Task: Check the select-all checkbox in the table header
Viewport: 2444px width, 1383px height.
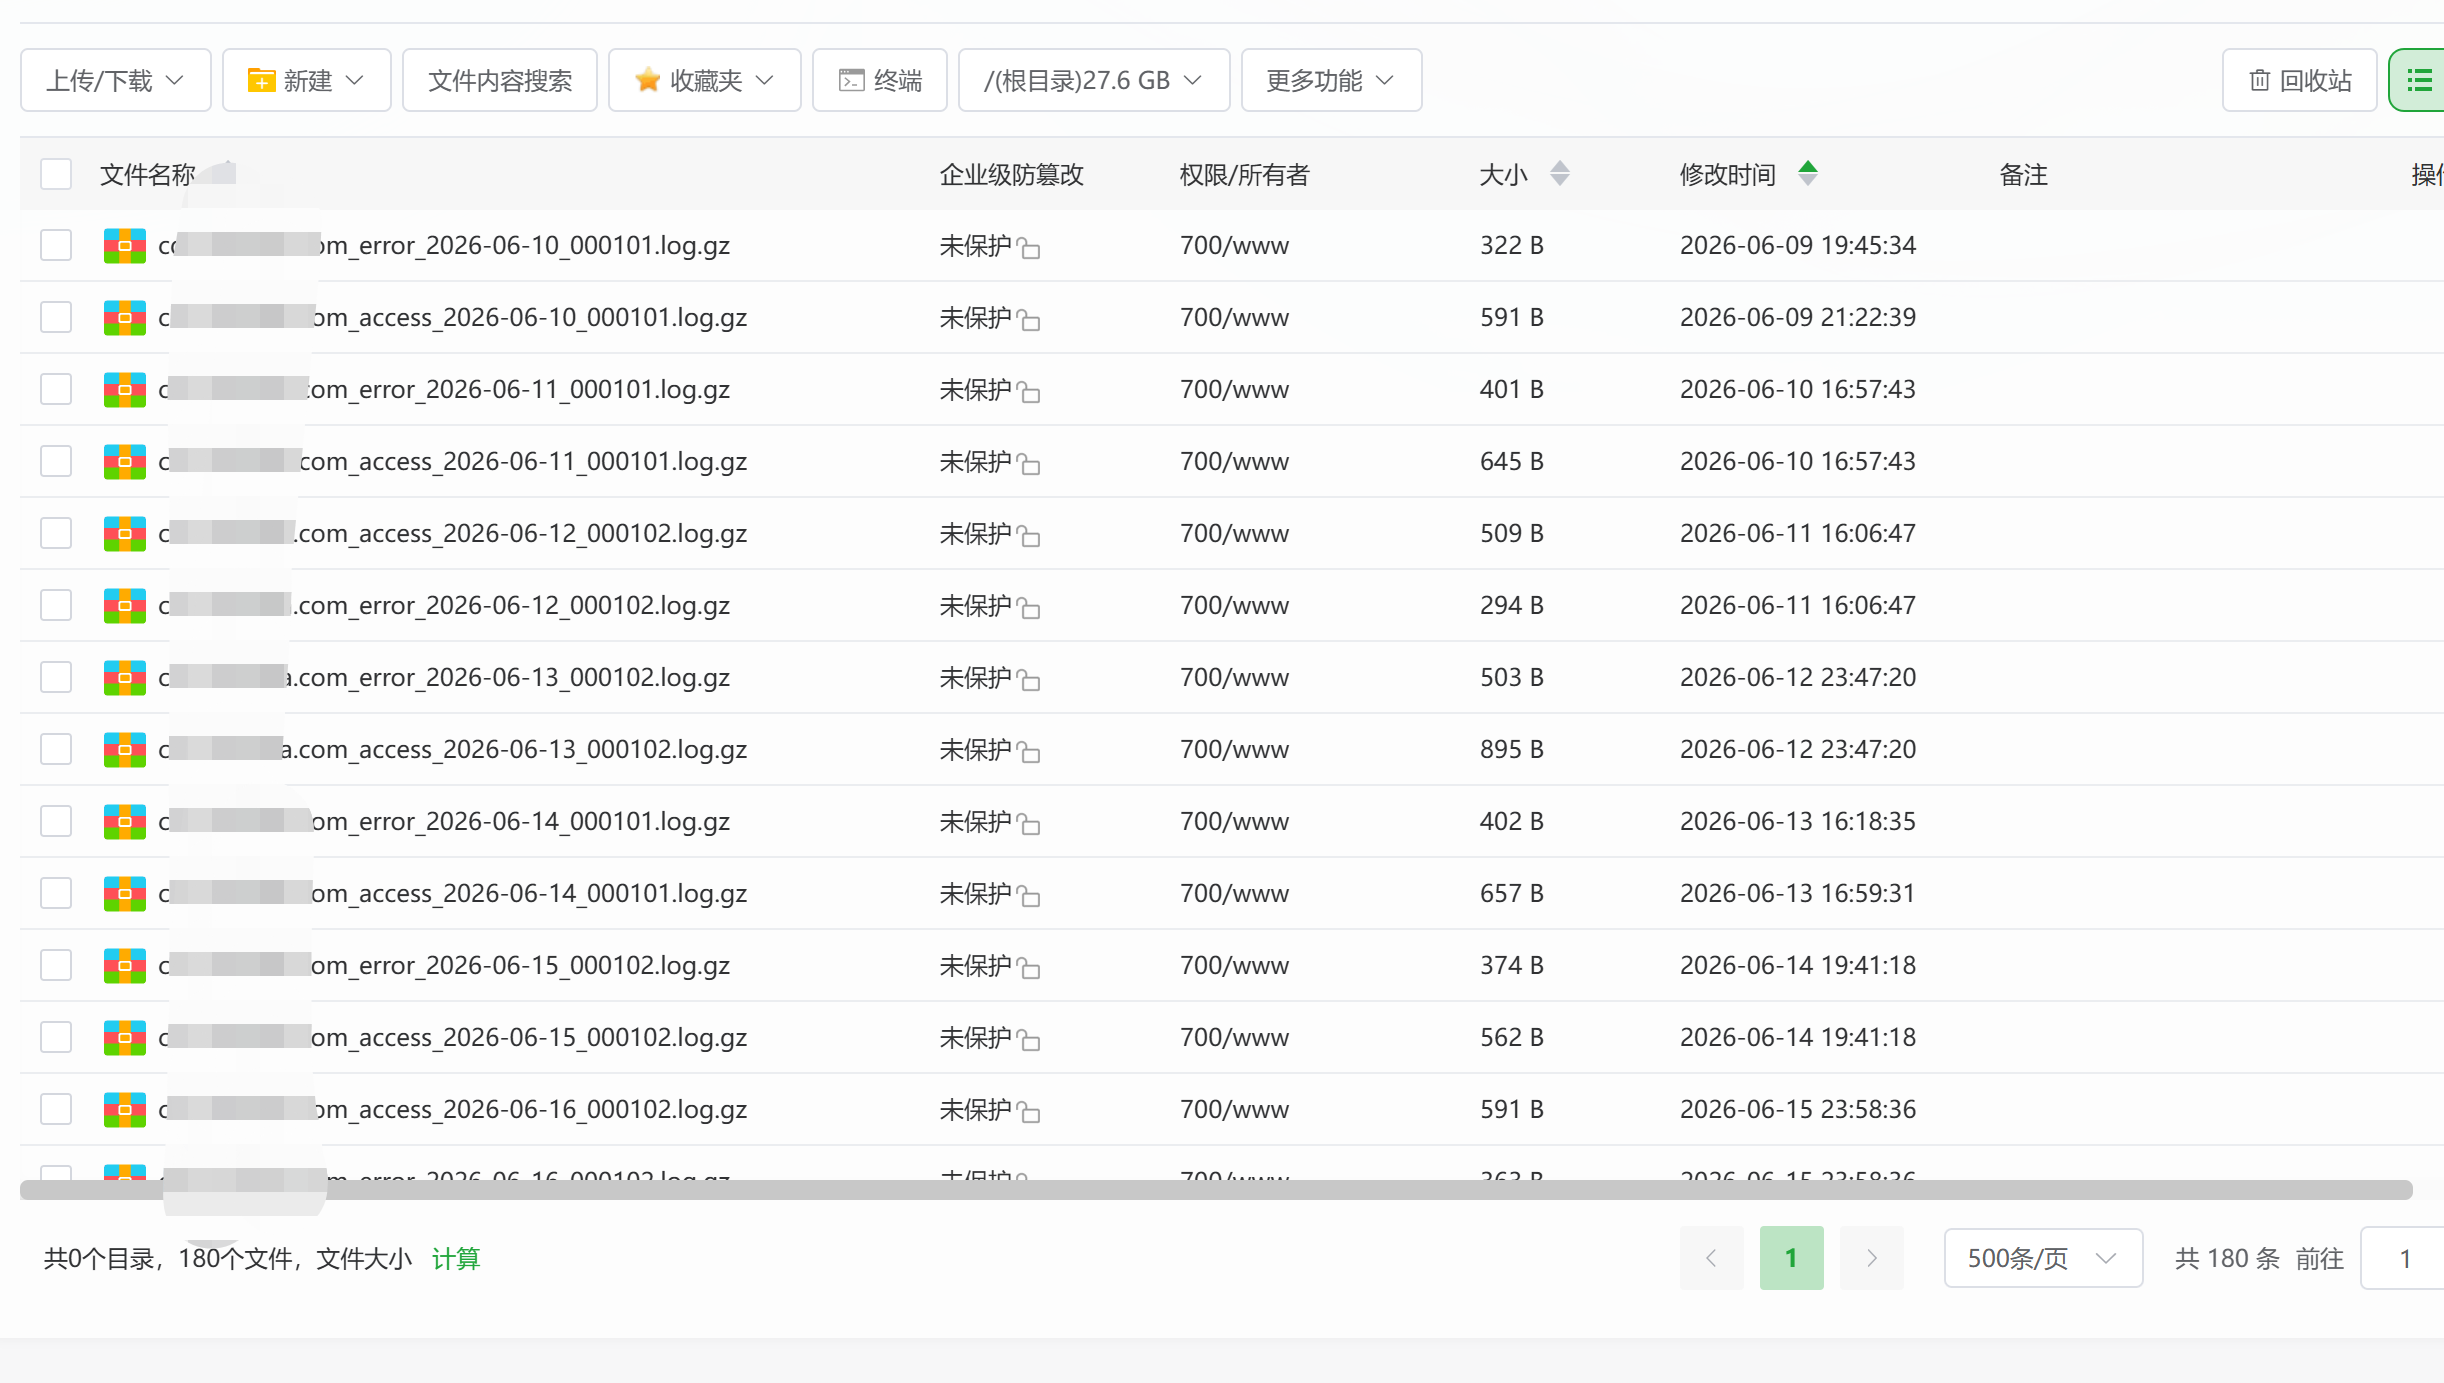Action: (56, 174)
